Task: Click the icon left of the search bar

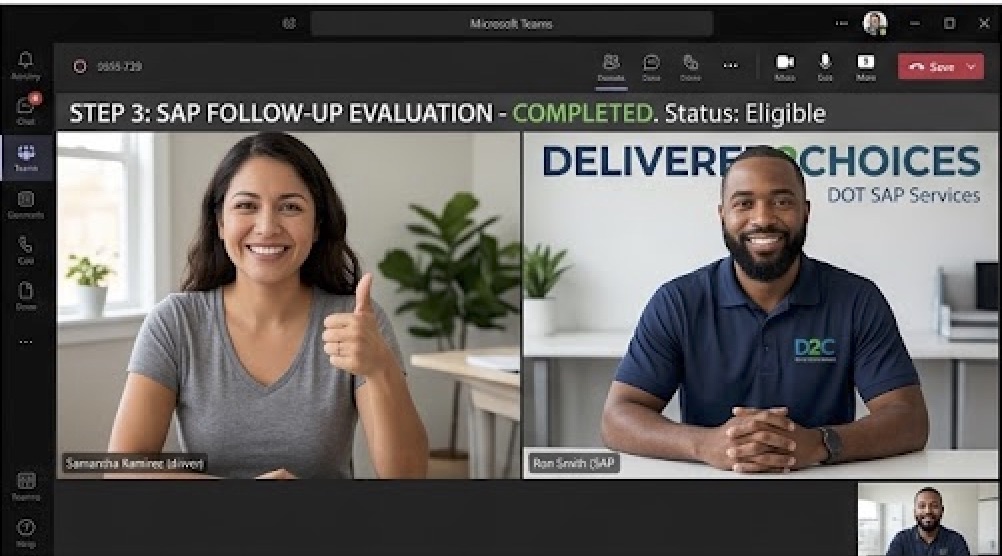Action: click(x=289, y=24)
